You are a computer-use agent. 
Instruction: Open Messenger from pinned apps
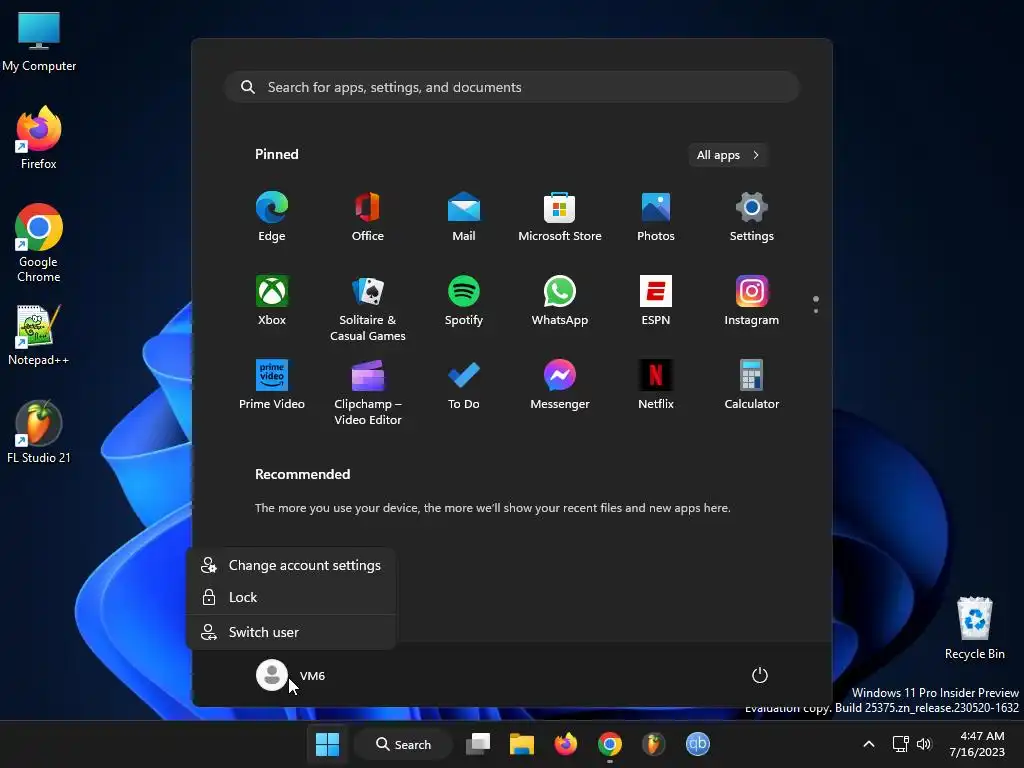[560, 385]
